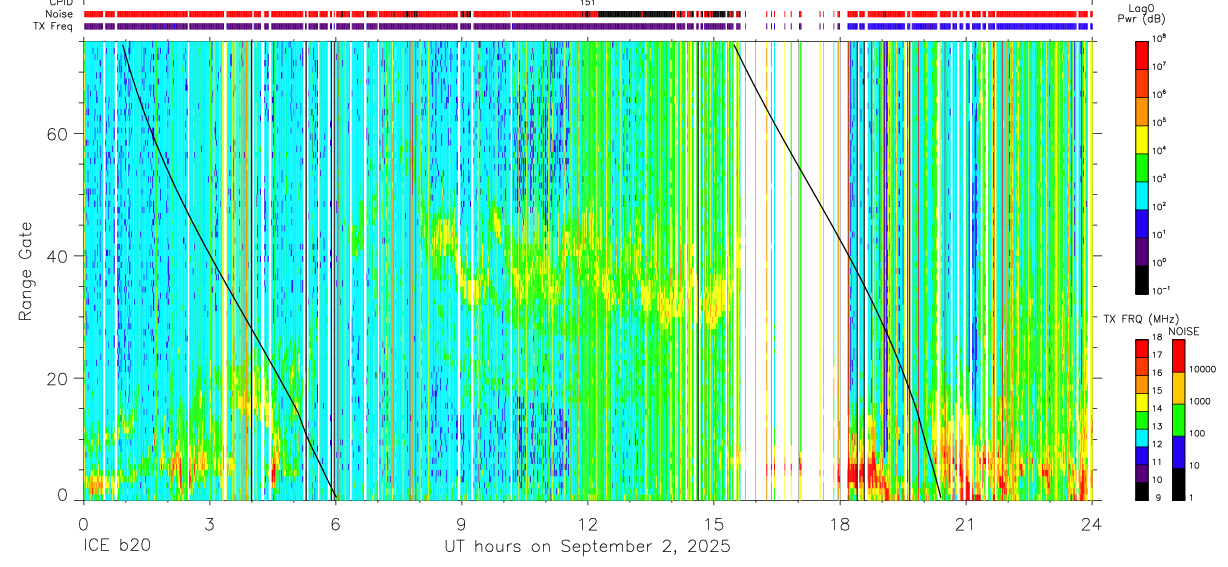Click the '18' tick on TX FRQ colorbar
The width and height of the screenshot is (1228, 567).
click(1157, 338)
